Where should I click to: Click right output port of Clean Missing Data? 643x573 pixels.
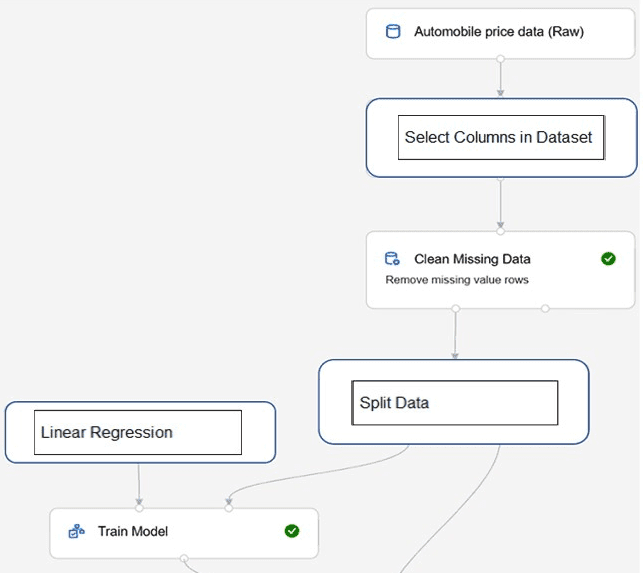(x=545, y=308)
